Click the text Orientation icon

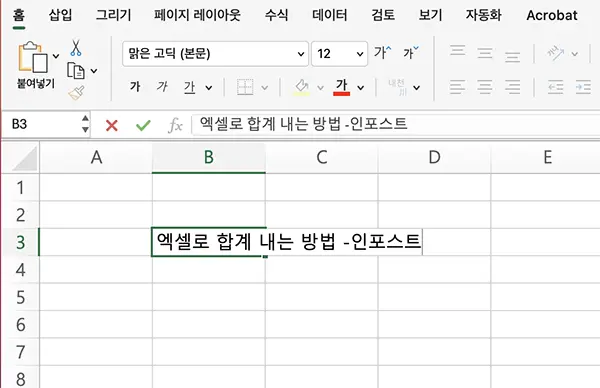point(555,53)
